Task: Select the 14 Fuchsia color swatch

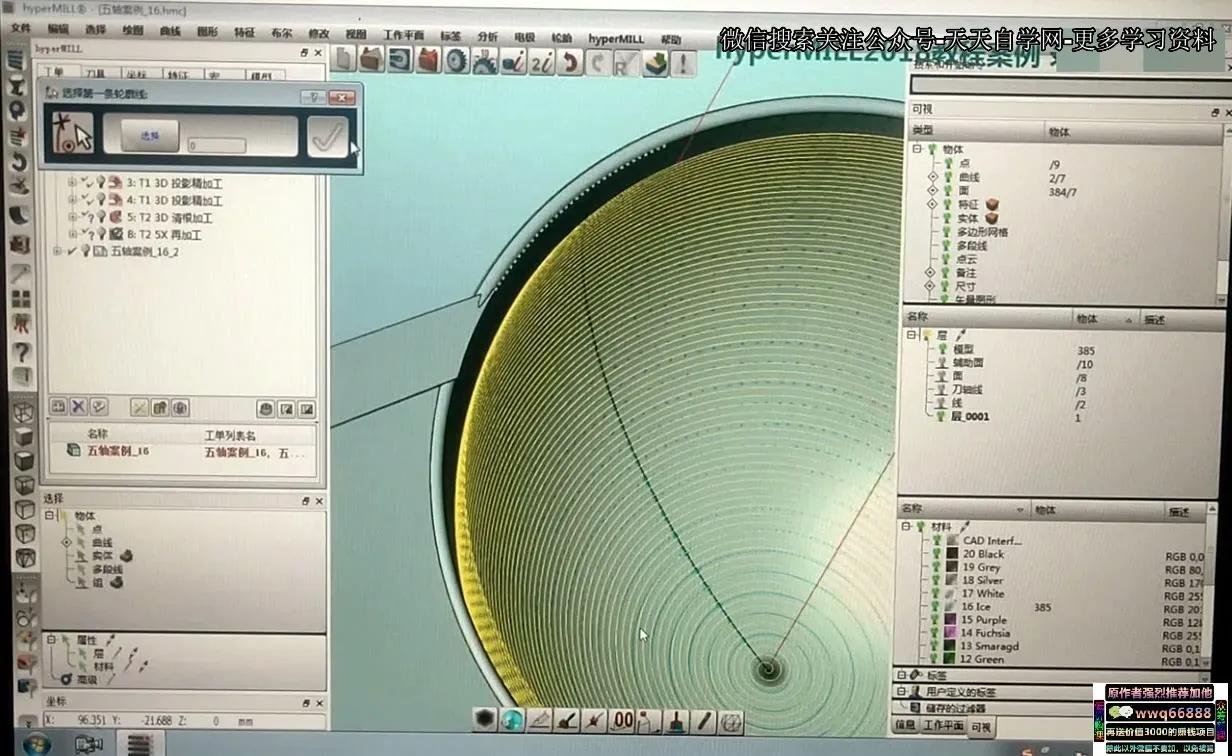Action: [x=951, y=633]
